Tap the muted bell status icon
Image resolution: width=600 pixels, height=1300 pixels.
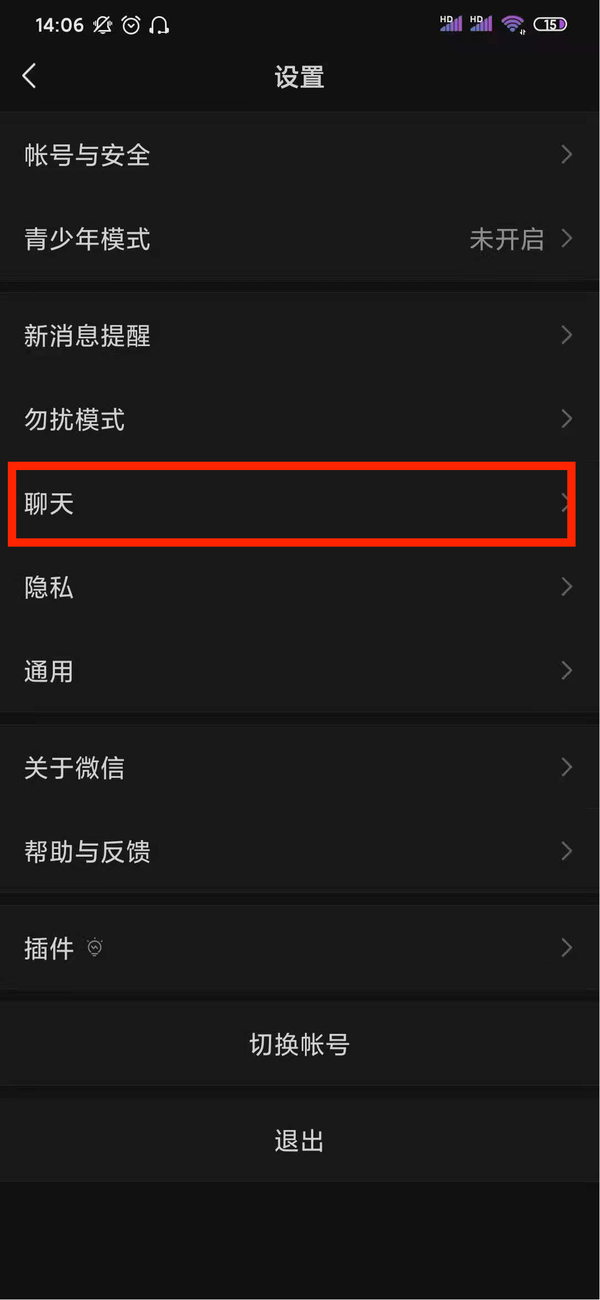point(102,25)
